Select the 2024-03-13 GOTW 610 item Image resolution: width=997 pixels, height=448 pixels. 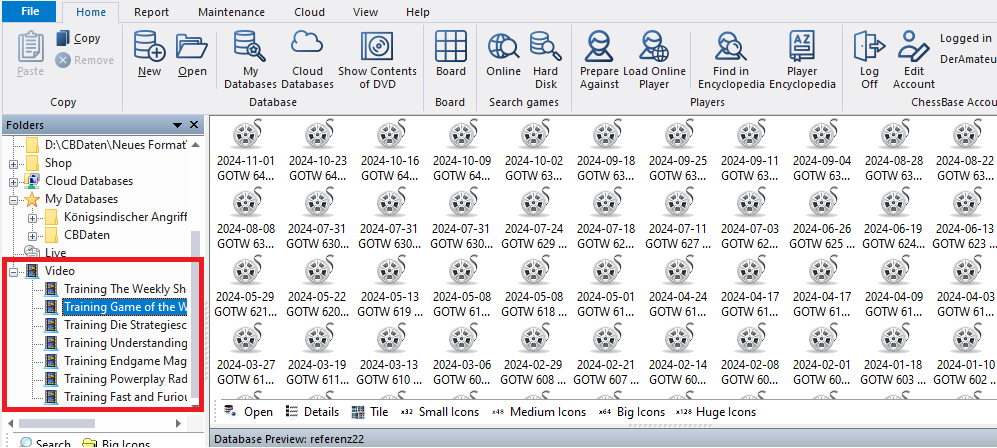pos(389,356)
